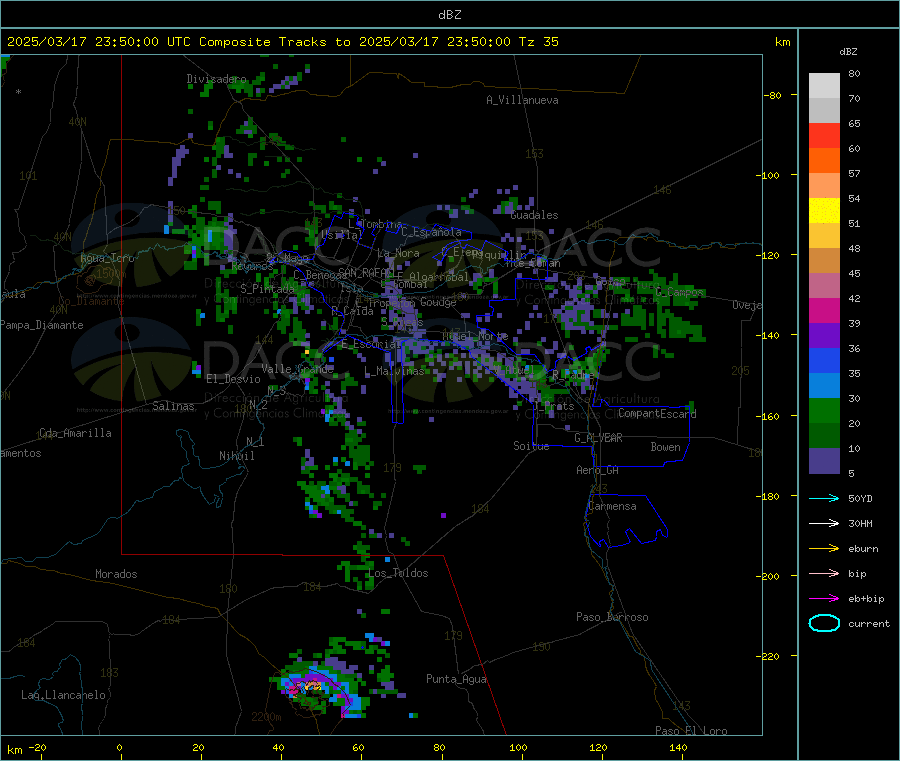Viewport: 900px width, 761px height.
Task: Click the cyan 'current' ellipse legend icon
Action: (x=824, y=623)
